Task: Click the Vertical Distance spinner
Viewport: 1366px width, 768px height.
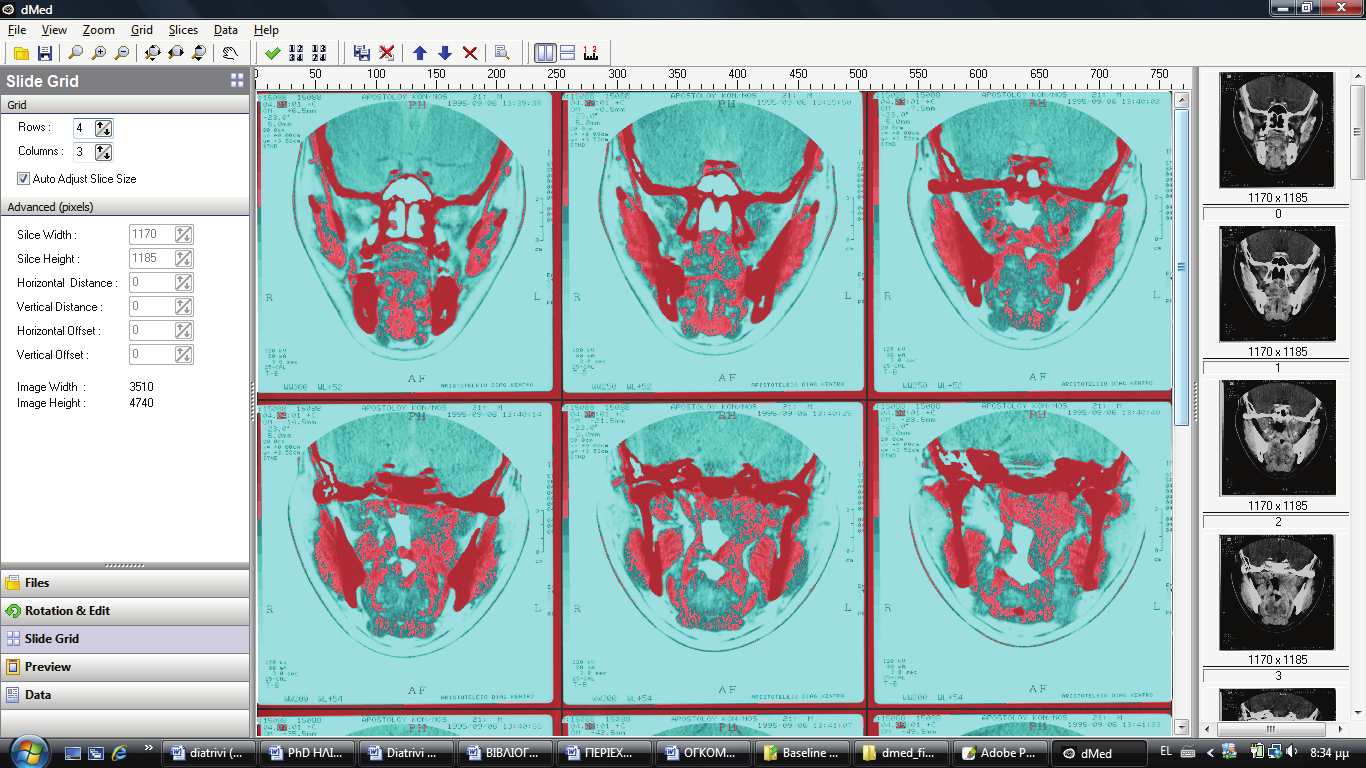Action: (x=183, y=307)
